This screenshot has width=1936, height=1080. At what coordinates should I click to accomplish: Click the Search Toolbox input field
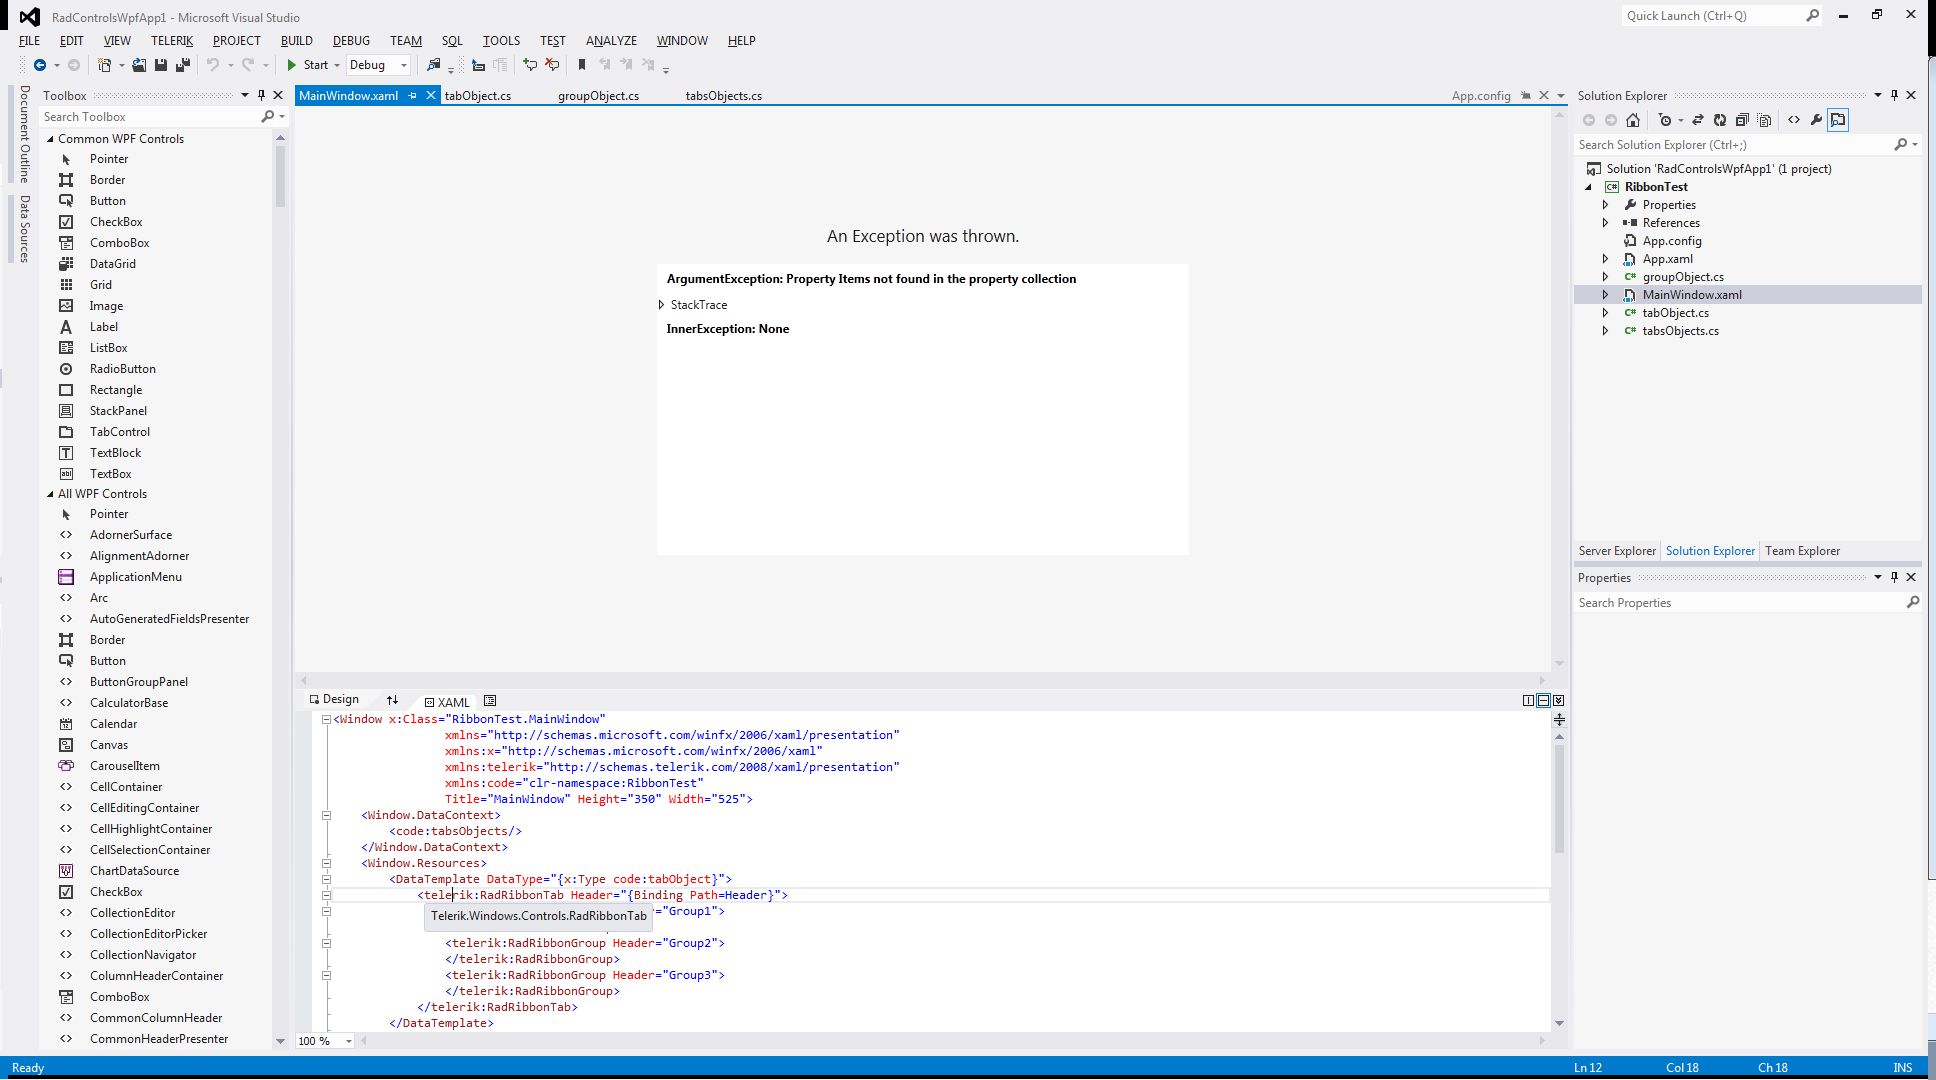[x=150, y=117]
